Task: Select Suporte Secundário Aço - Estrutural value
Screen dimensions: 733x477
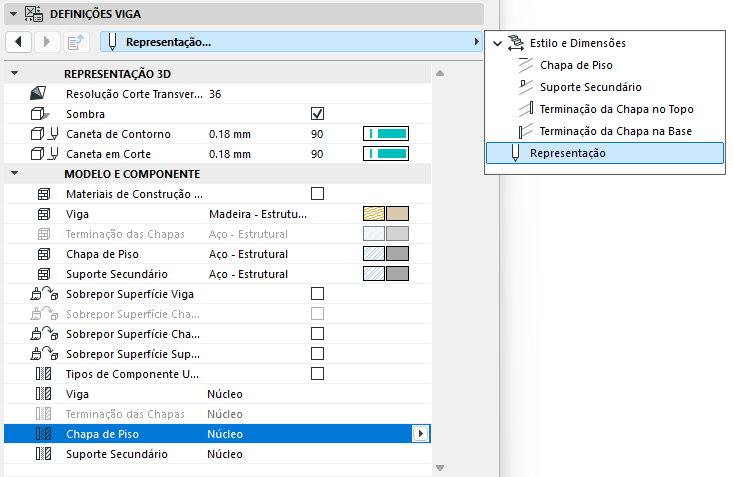Action: (248, 274)
